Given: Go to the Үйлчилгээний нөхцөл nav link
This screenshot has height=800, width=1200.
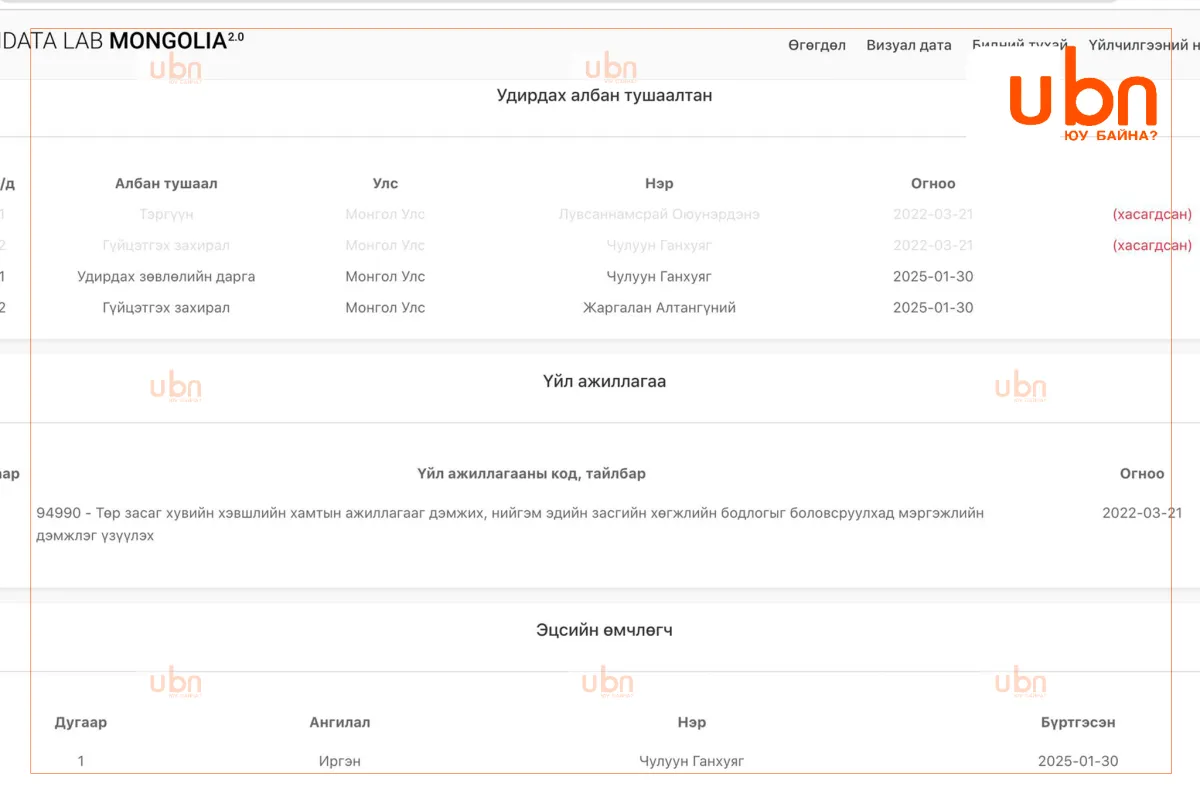Looking at the screenshot, I should (x=1144, y=45).
